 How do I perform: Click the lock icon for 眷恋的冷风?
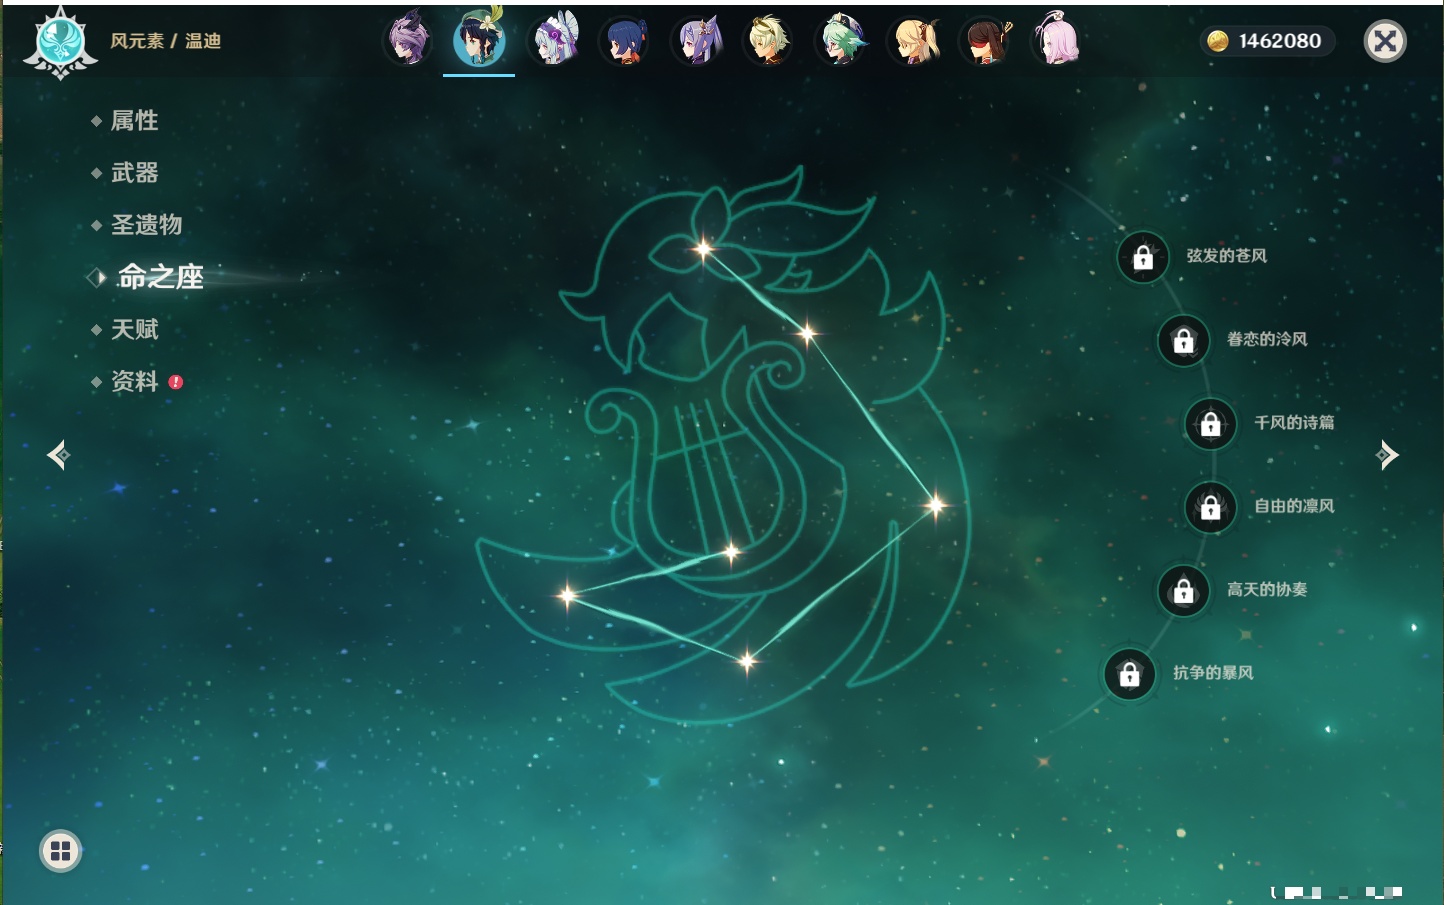[1183, 341]
